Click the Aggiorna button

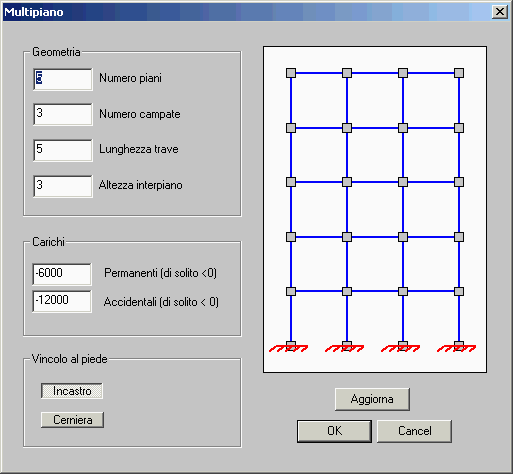(x=372, y=399)
